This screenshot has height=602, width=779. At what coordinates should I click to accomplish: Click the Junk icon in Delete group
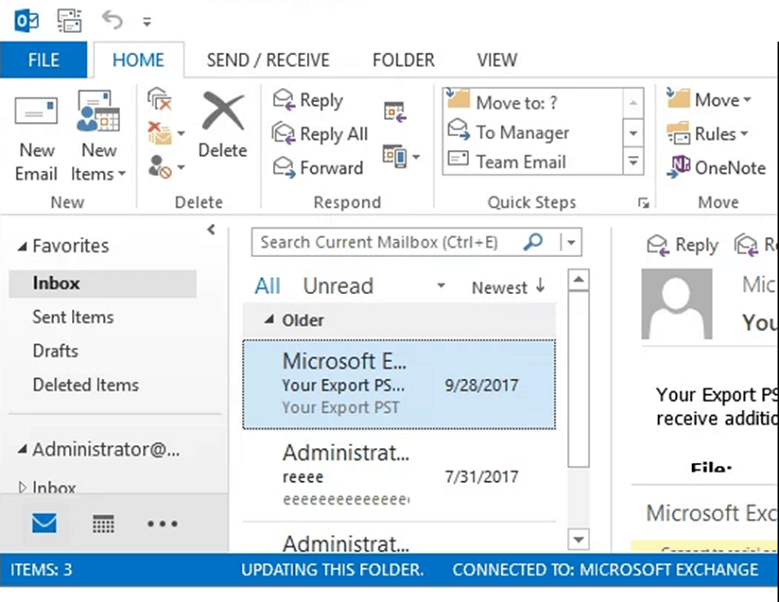pyautogui.click(x=160, y=167)
